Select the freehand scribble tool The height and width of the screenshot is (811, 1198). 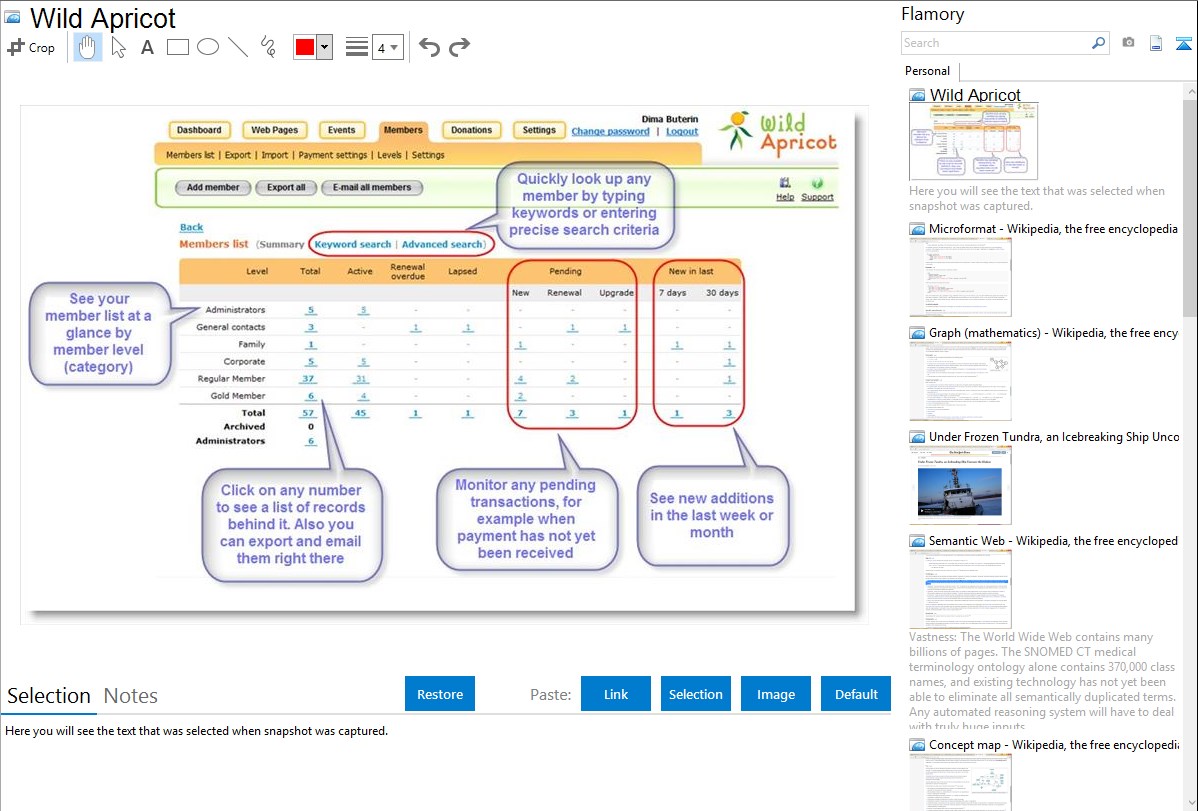pyautogui.click(x=268, y=47)
